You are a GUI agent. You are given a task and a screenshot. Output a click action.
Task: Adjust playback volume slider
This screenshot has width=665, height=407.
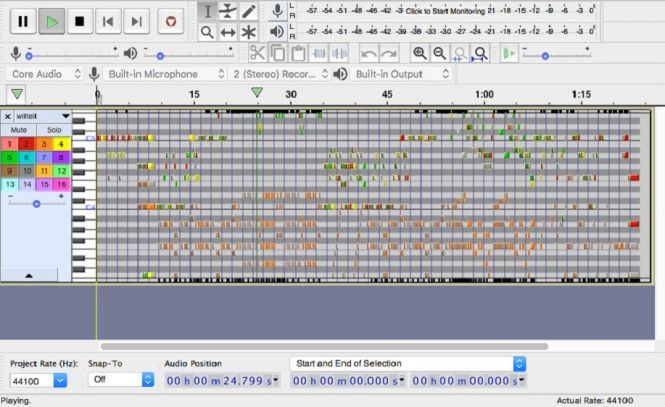coord(160,56)
